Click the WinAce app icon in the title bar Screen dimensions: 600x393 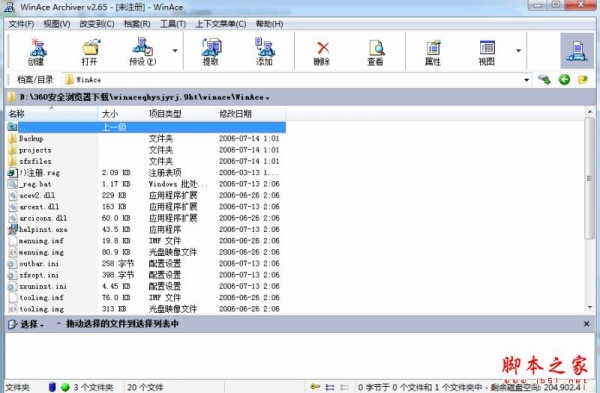(x=9, y=7)
